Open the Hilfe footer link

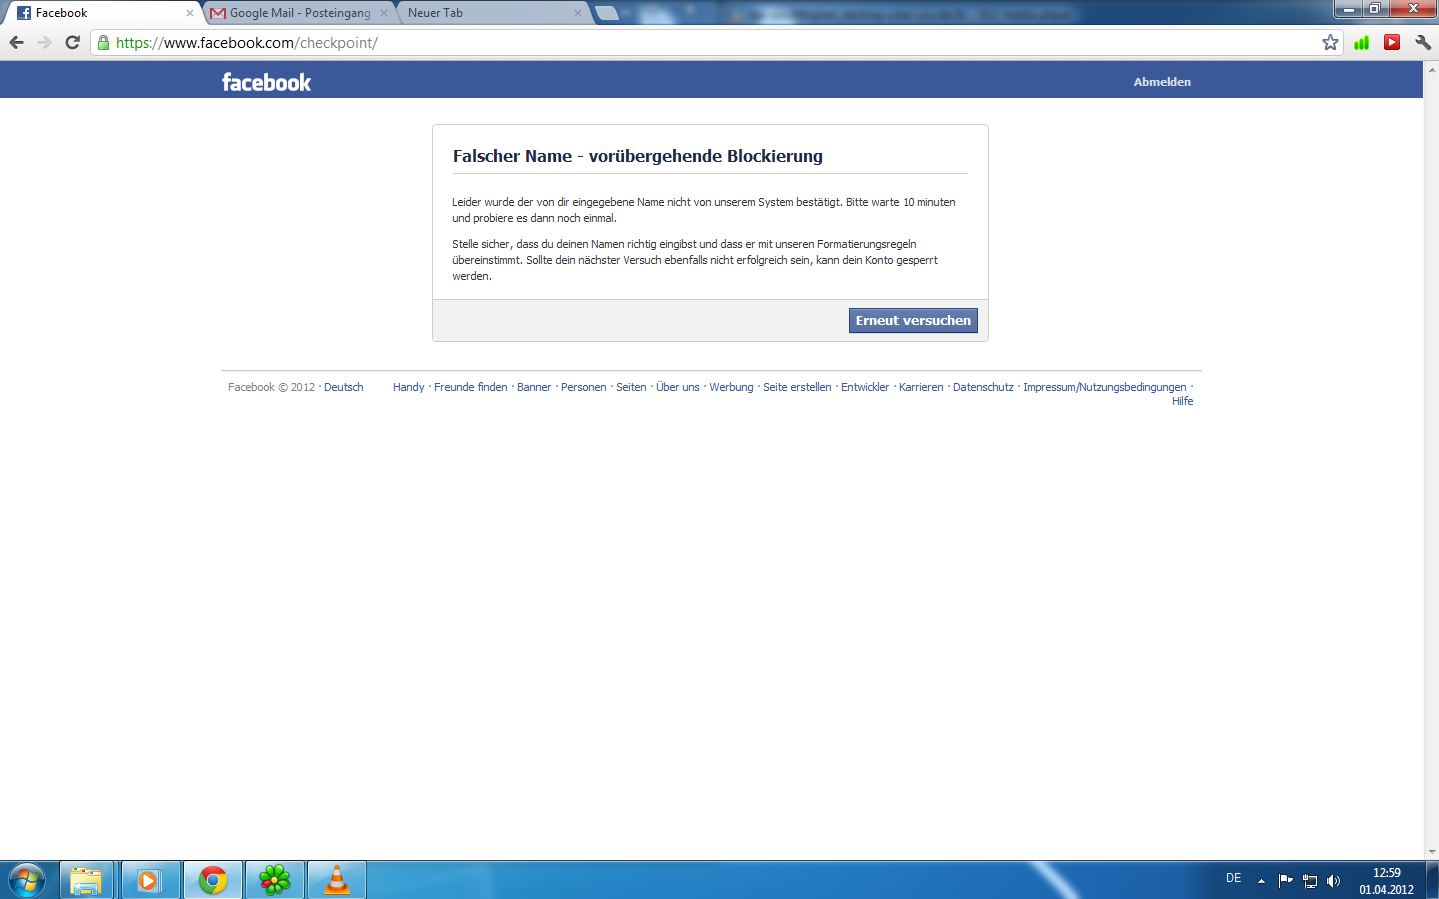pos(1182,401)
